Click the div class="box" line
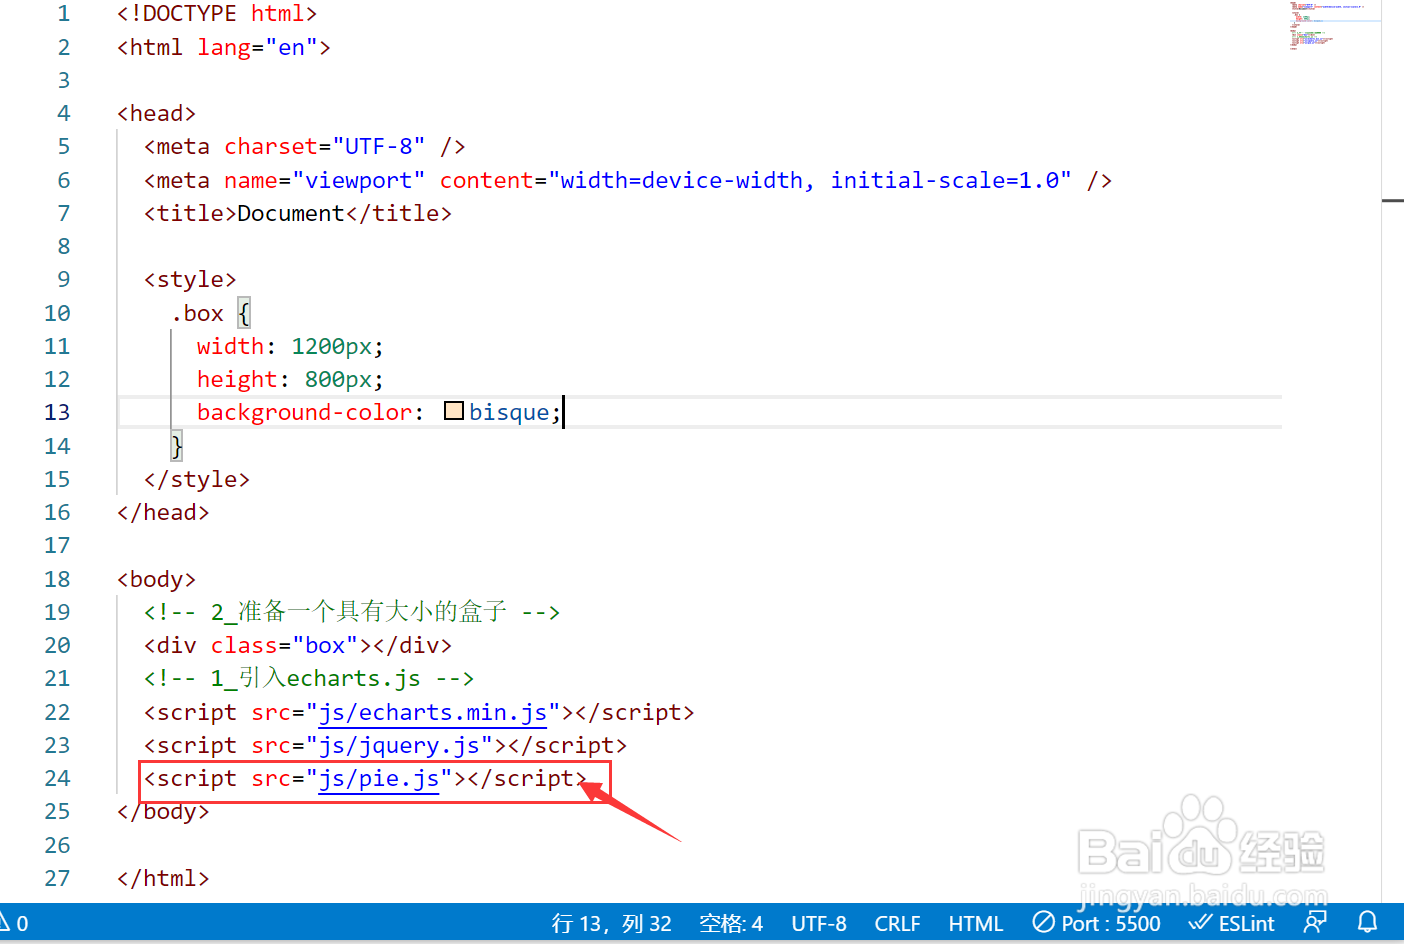The height and width of the screenshot is (944, 1404). [298, 645]
